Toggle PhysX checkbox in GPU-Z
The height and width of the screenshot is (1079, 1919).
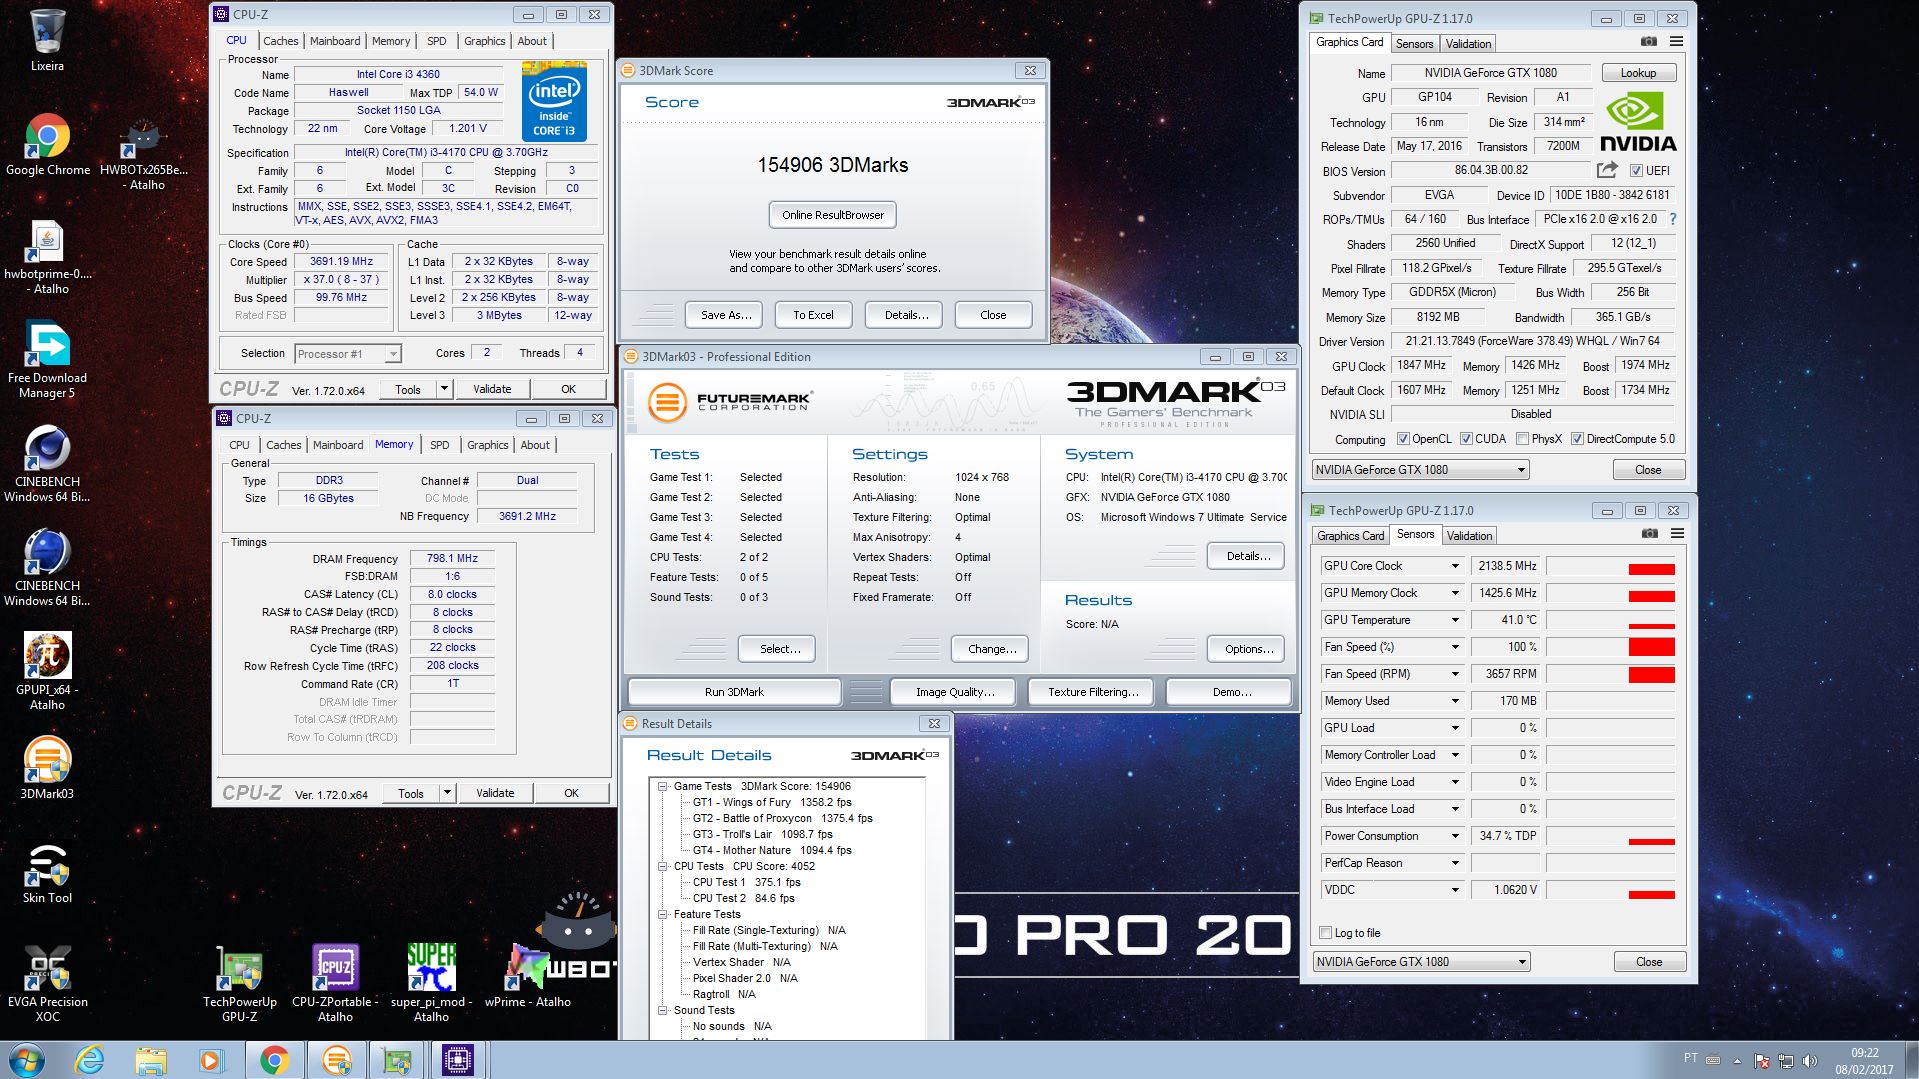(x=1522, y=439)
